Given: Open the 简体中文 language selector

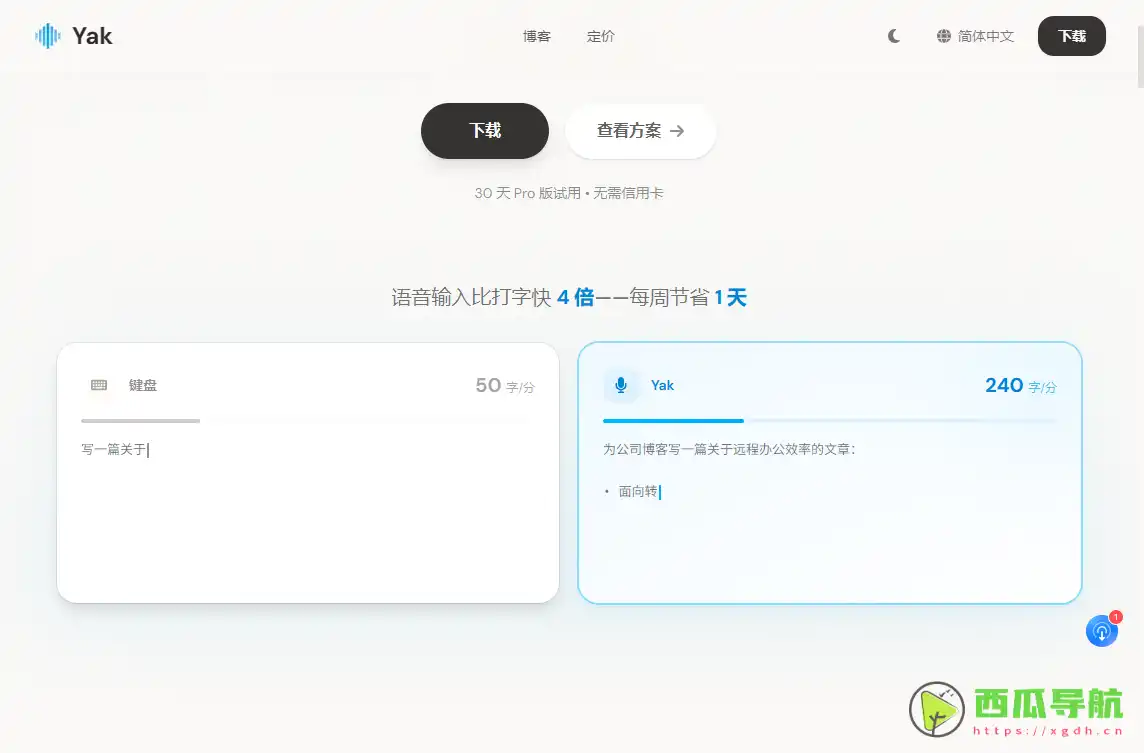Looking at the screenshot, I should tap(975, 36).
